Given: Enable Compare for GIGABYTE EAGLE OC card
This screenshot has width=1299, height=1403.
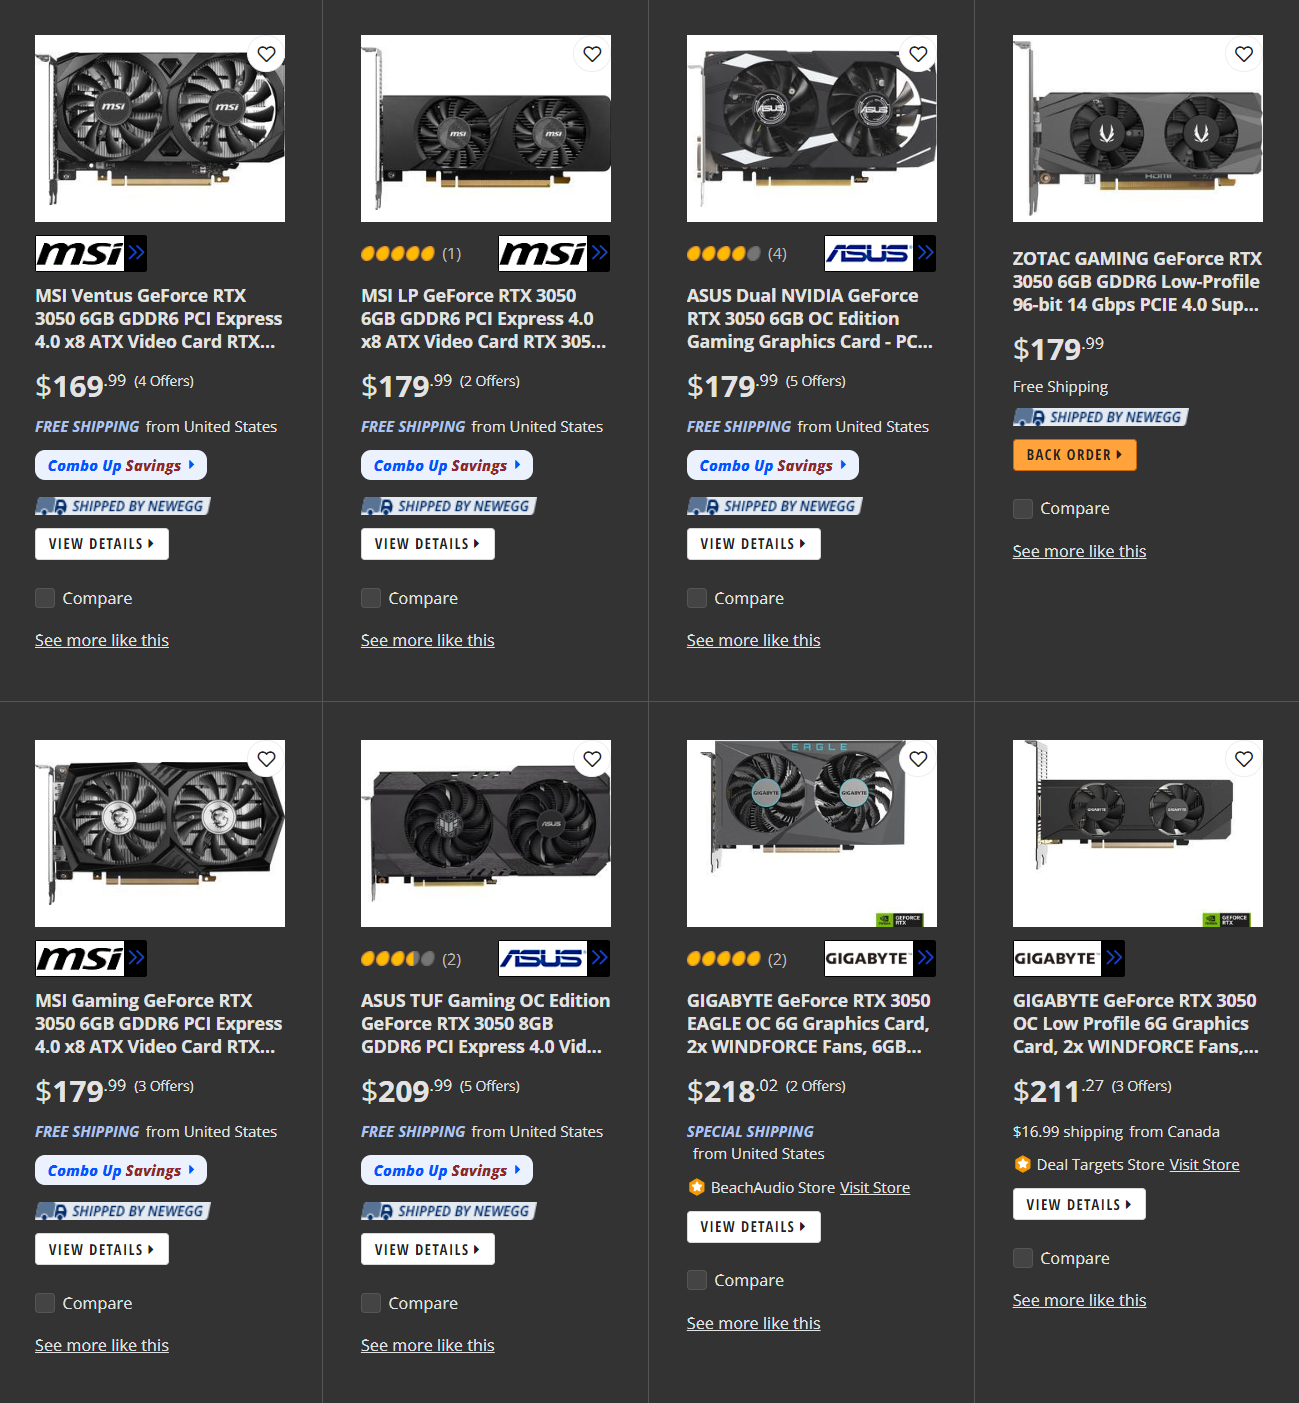Looking at the screenshot, I should point(697,1280).
